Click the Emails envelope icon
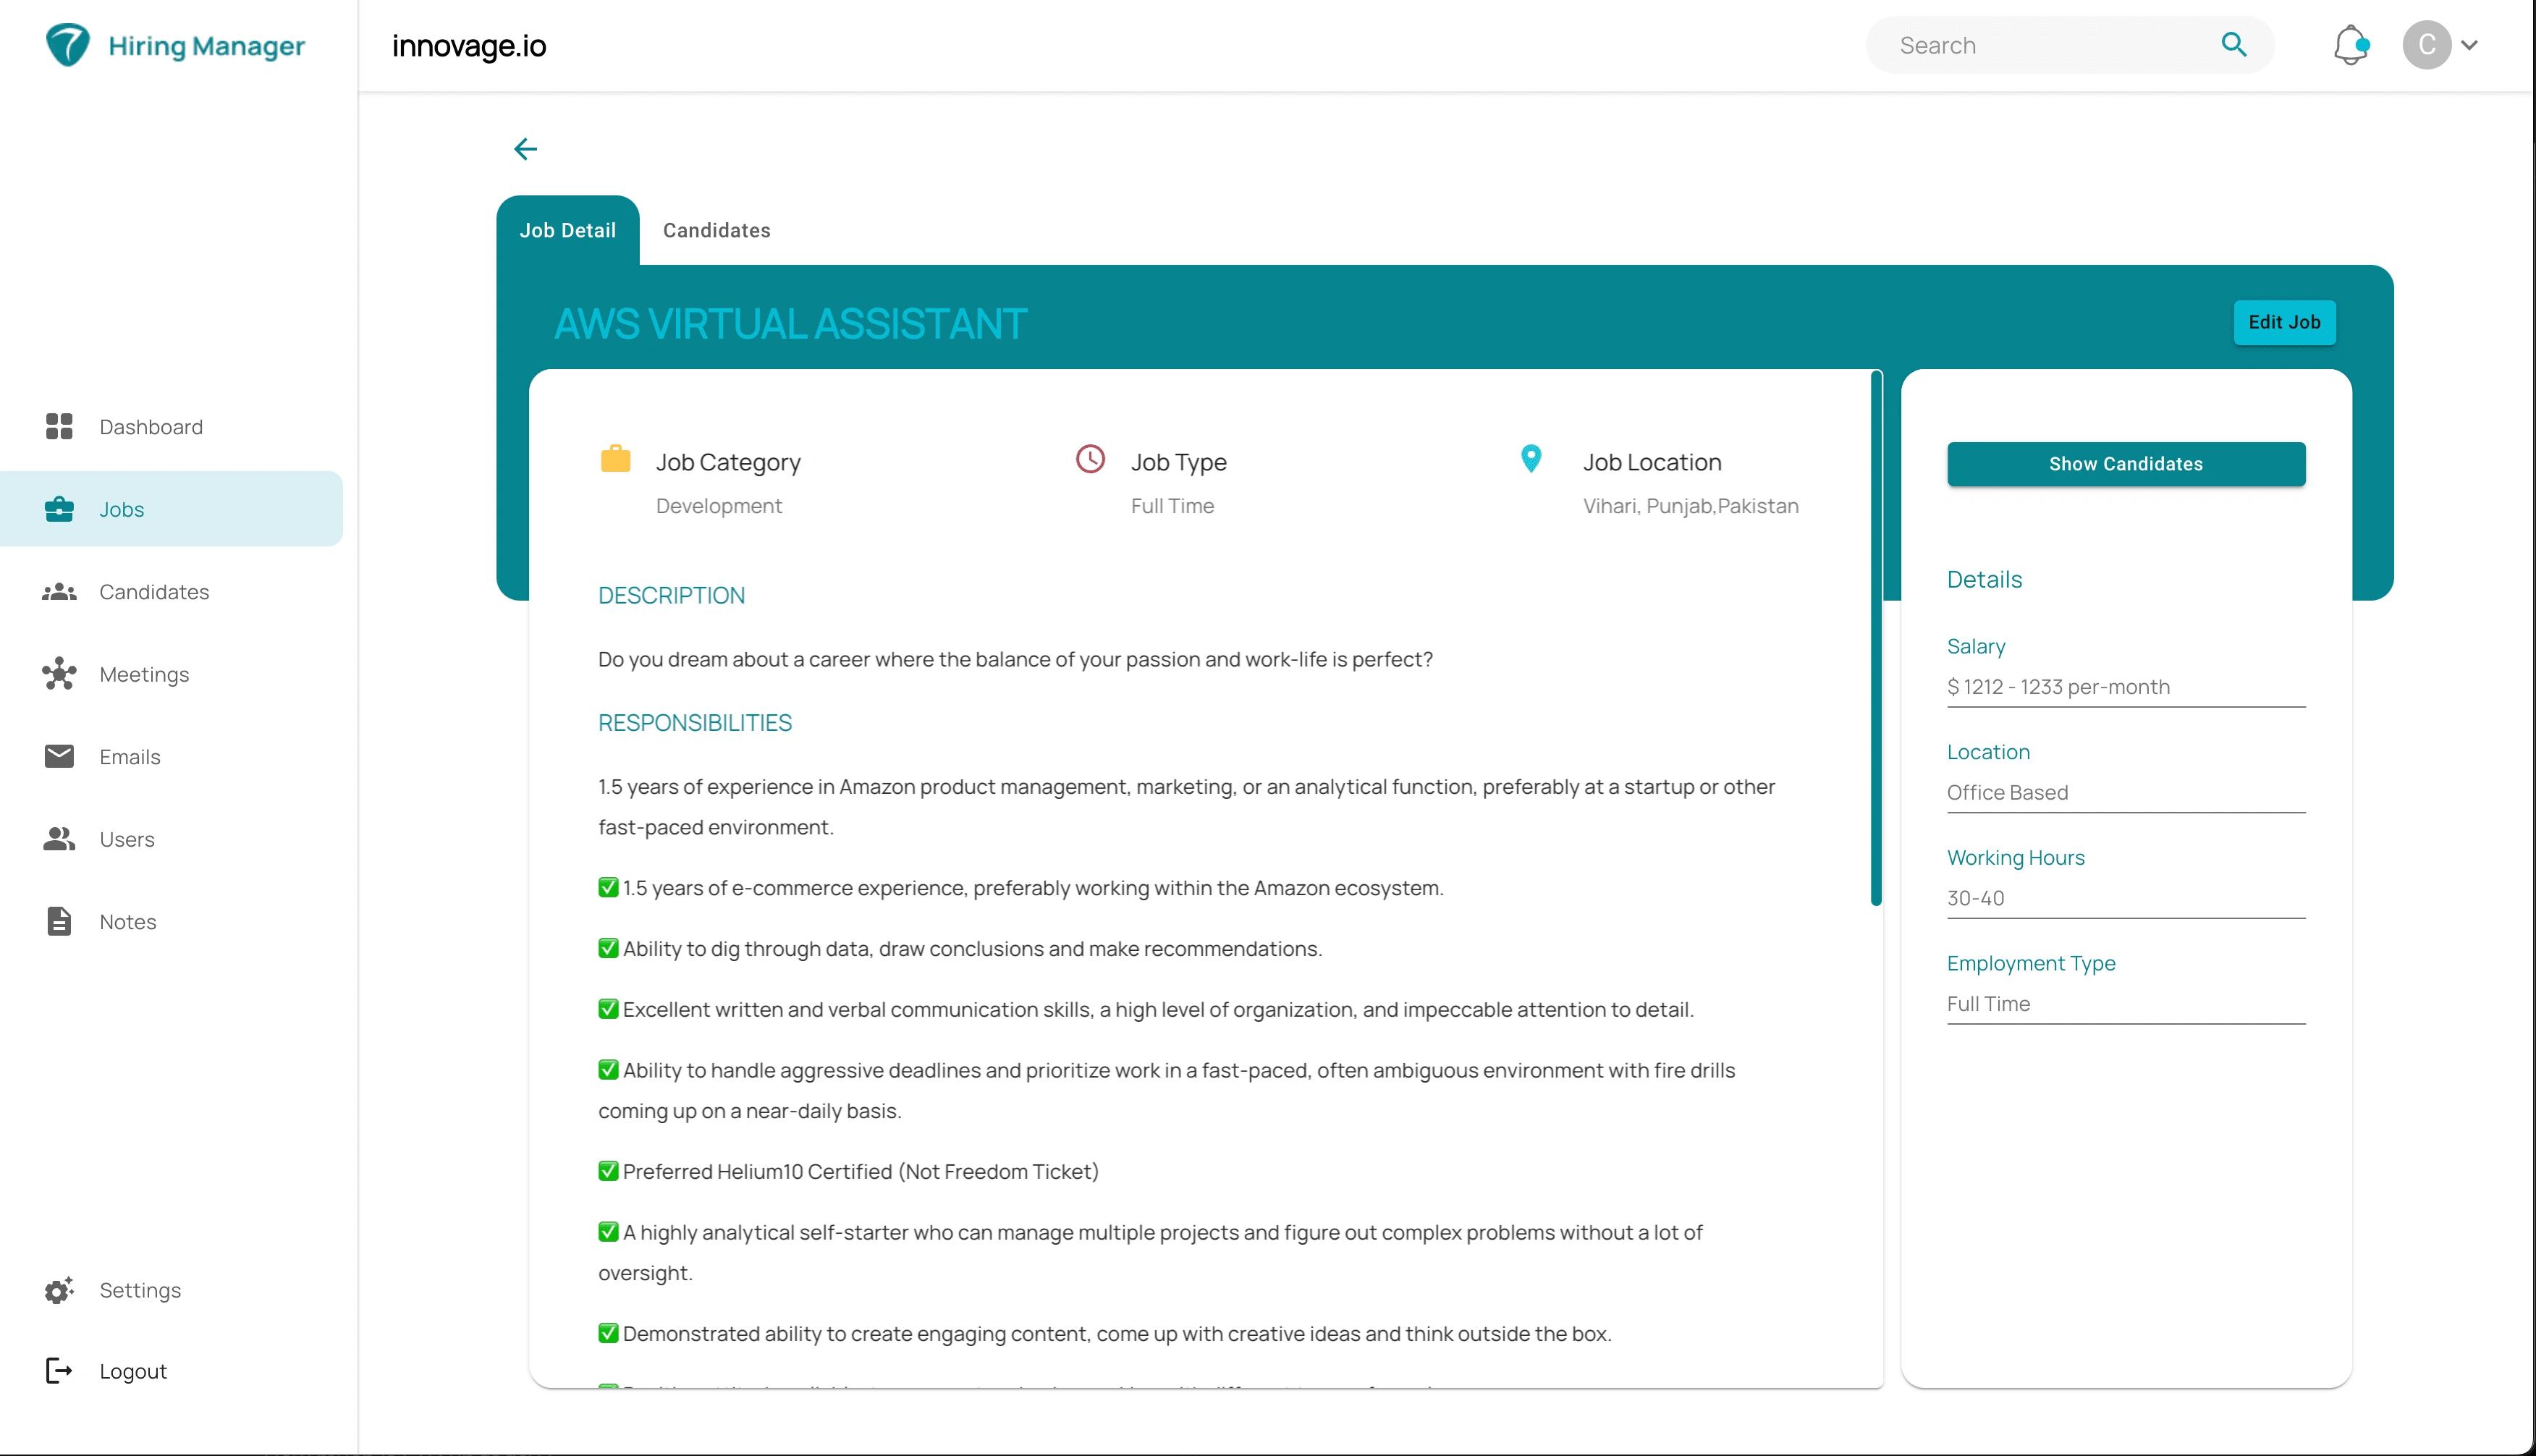The image size is (2536, 1456). click(x=59, y=756)
